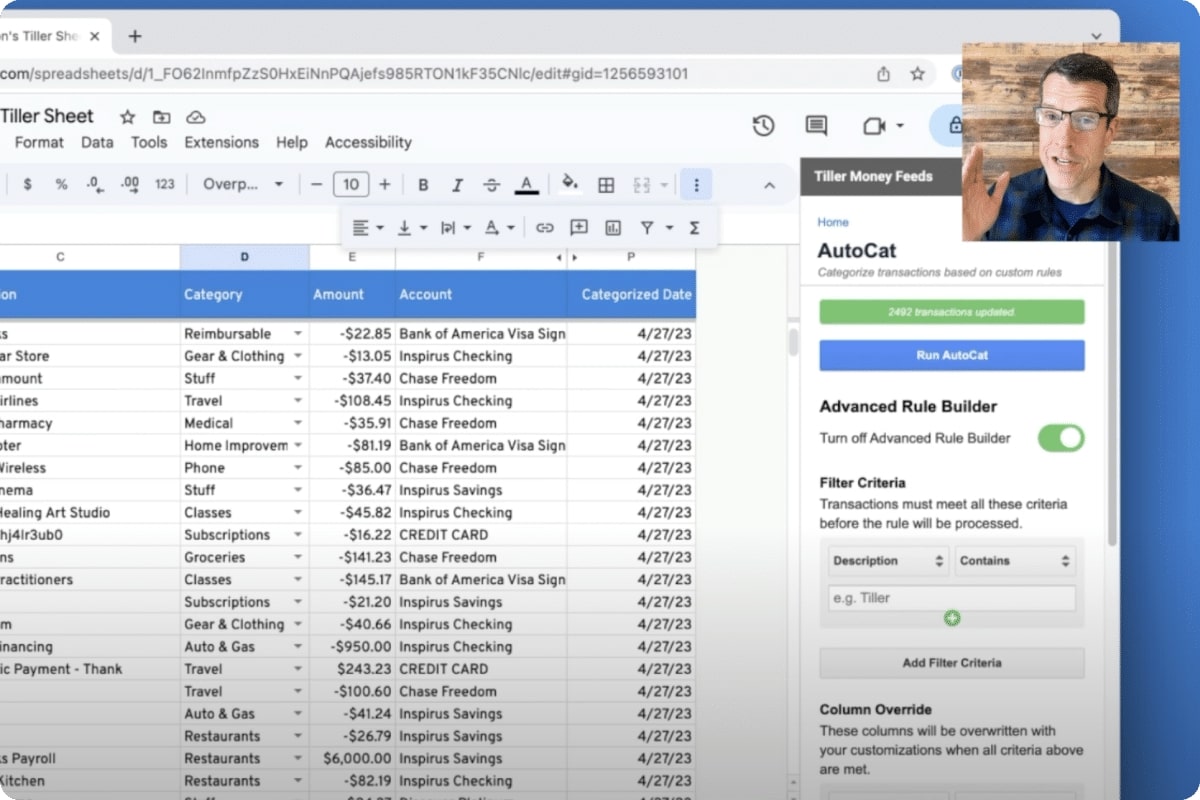Image resolution: width=1200 pixels, height=800 pixels.
Task: Toggle italic formatting
Action: [x=457, y=185]
